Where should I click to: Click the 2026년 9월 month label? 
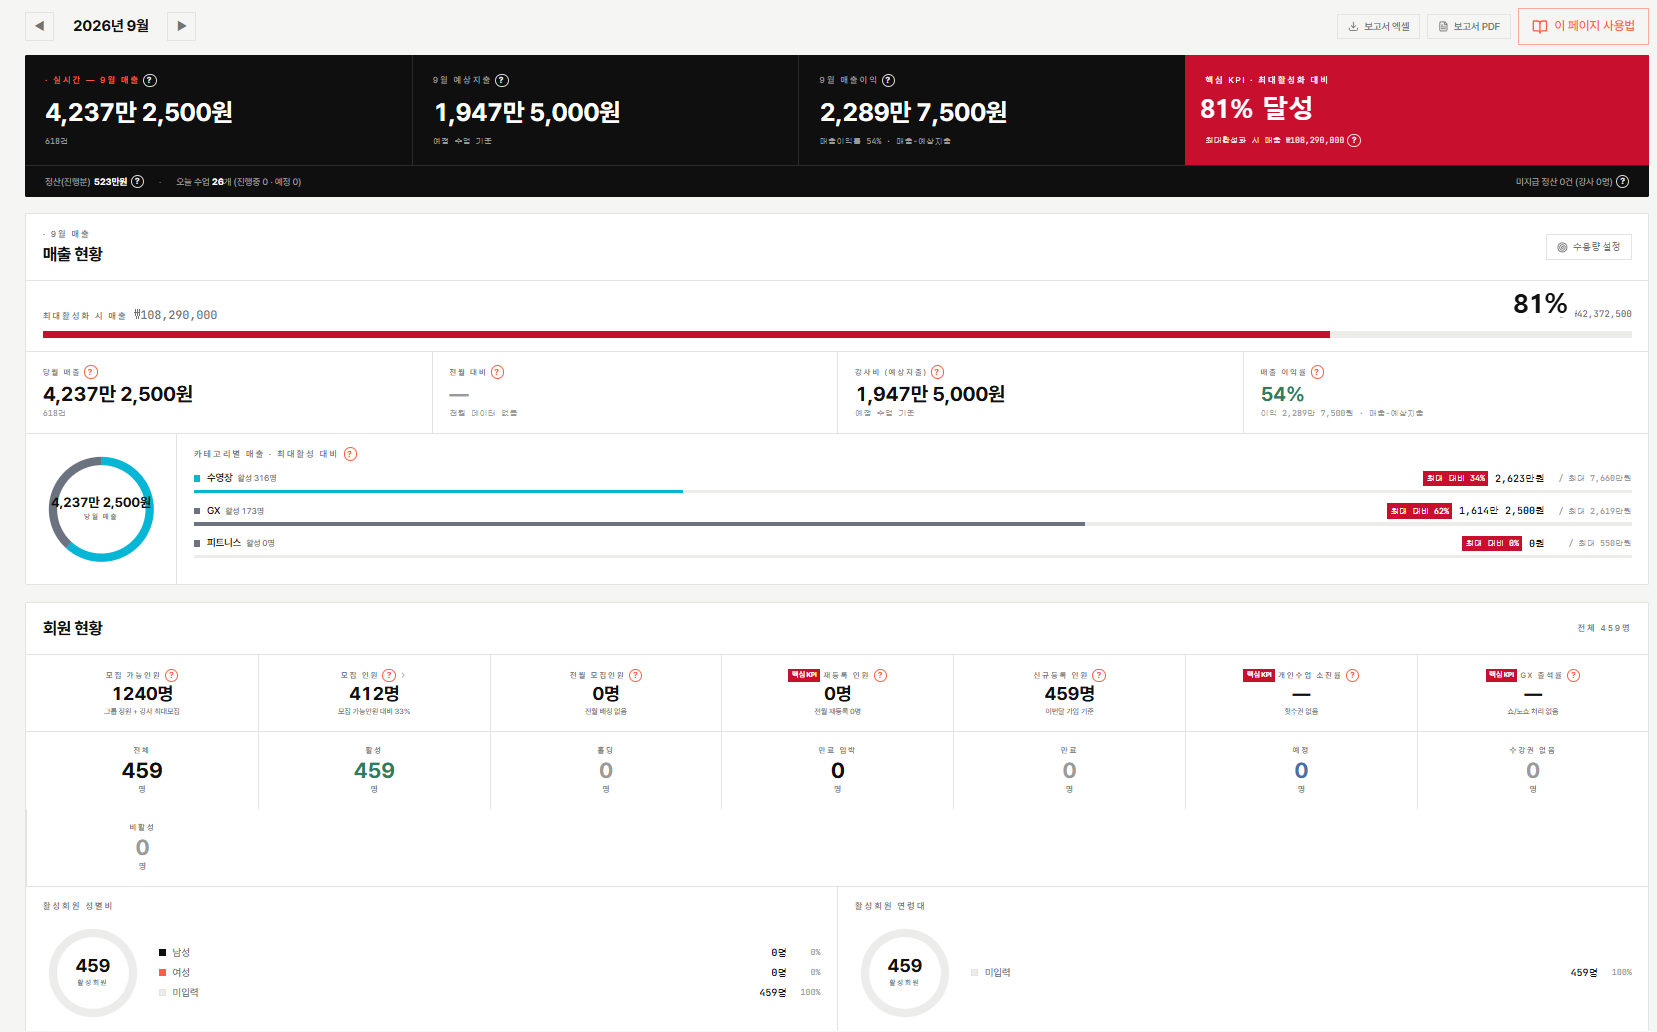click(111, 26)
